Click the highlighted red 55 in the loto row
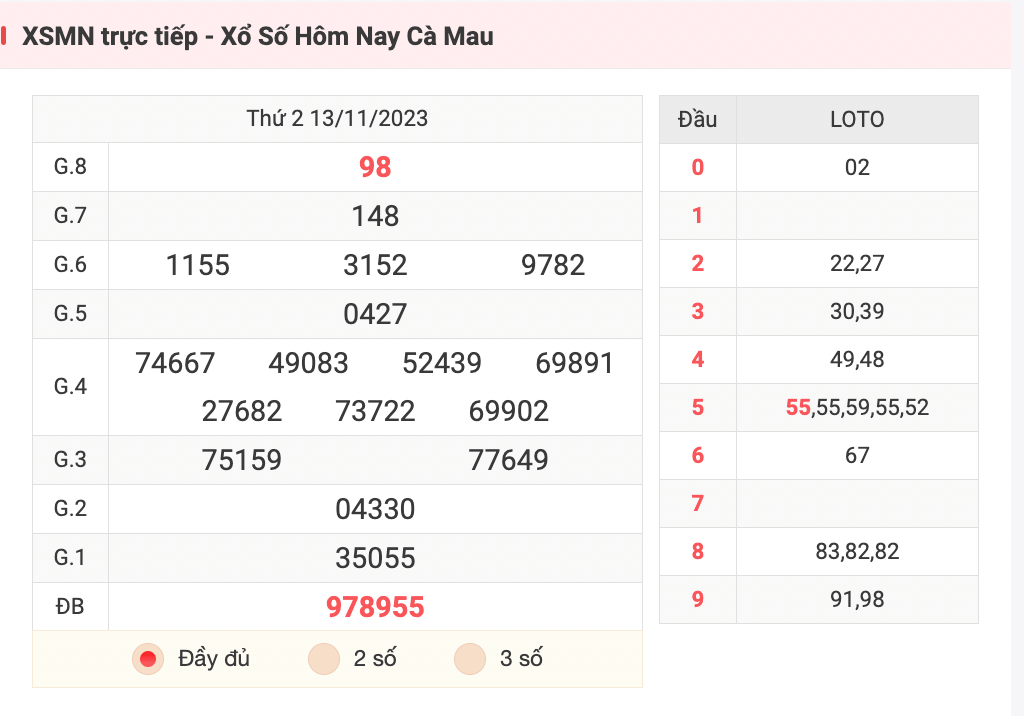The height and width of the screenshot is (716, 1024). 798,408
